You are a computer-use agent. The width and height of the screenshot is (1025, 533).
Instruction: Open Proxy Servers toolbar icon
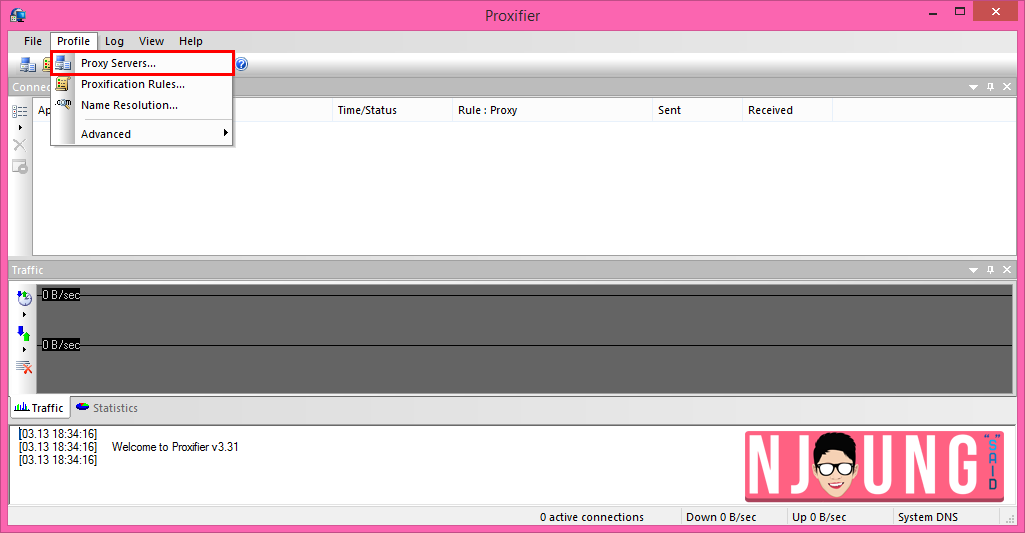click(x=27, y=64)
